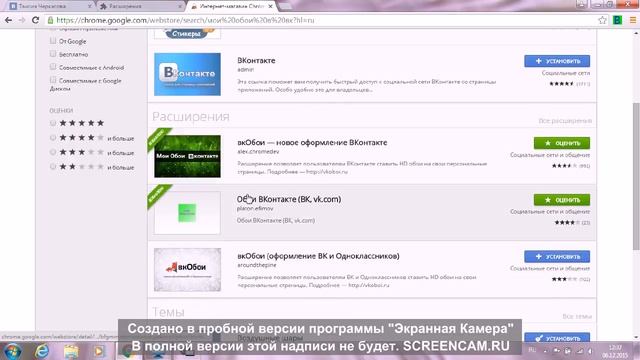The width and height of the screenshot is (640, 360).
Task: Click author aroundthepine
Action: [x=257, y=265]
